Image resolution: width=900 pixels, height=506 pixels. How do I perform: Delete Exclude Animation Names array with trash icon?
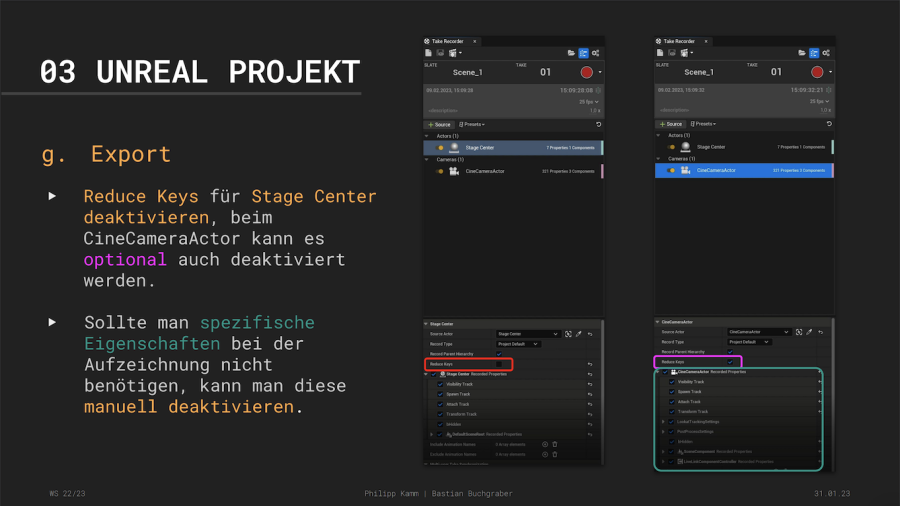pos(554,453)
